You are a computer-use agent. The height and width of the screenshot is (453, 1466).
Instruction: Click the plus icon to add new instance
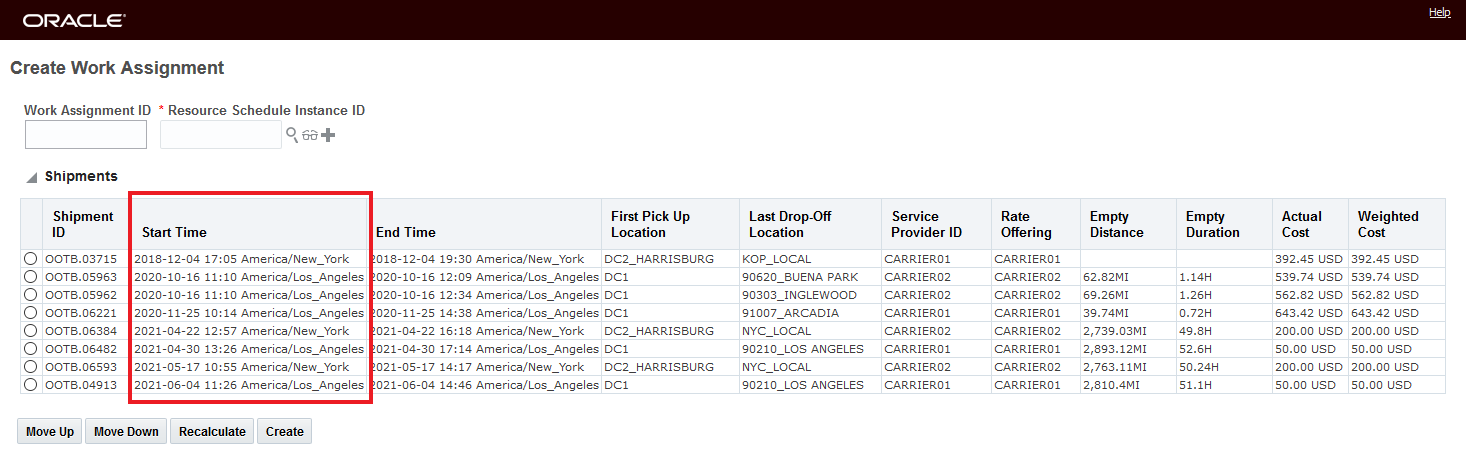click(327, 135)
